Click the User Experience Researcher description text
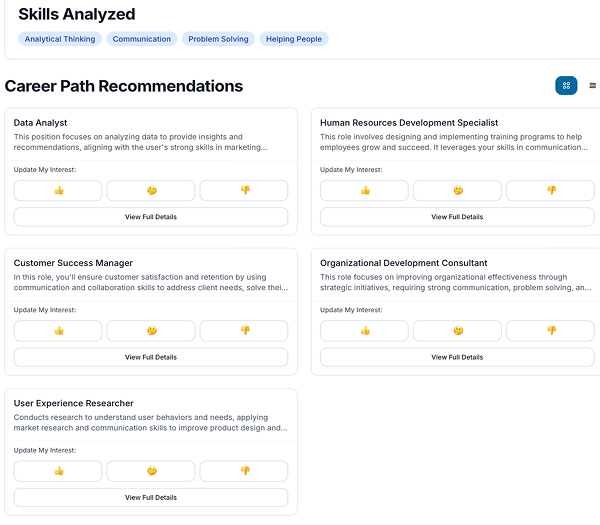The image size is (600, 525). [x=150, y=423]
